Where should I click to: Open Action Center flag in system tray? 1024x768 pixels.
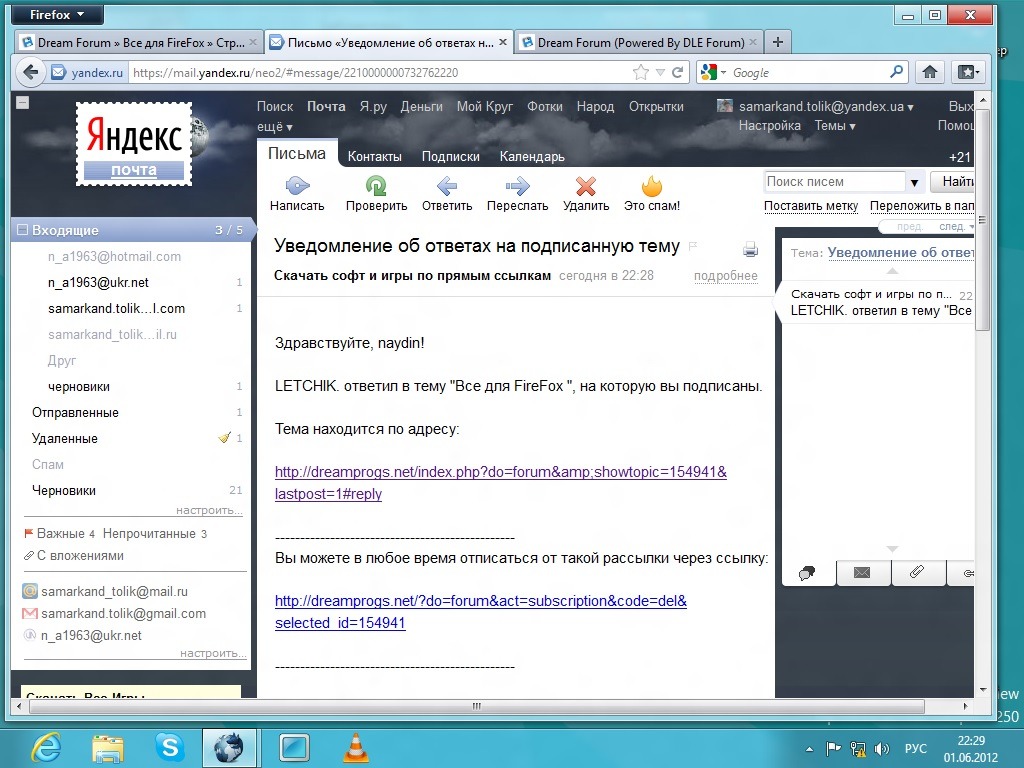(x=833, y=748)
